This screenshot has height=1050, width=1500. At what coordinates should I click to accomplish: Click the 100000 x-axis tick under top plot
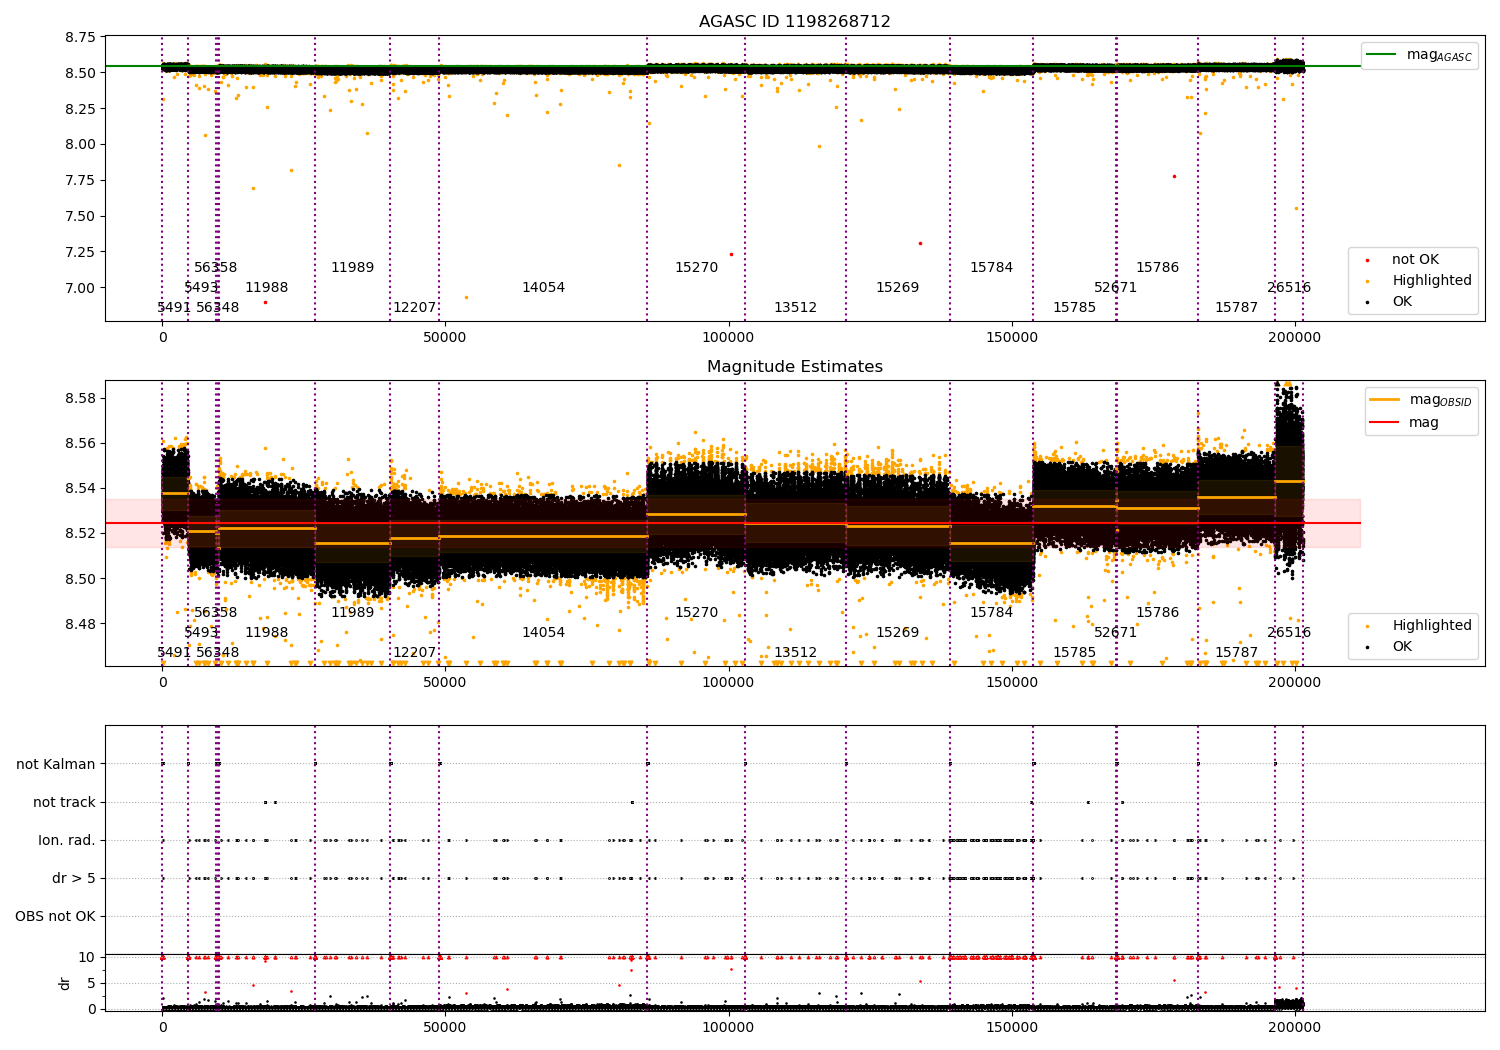[x=729, y=338]
